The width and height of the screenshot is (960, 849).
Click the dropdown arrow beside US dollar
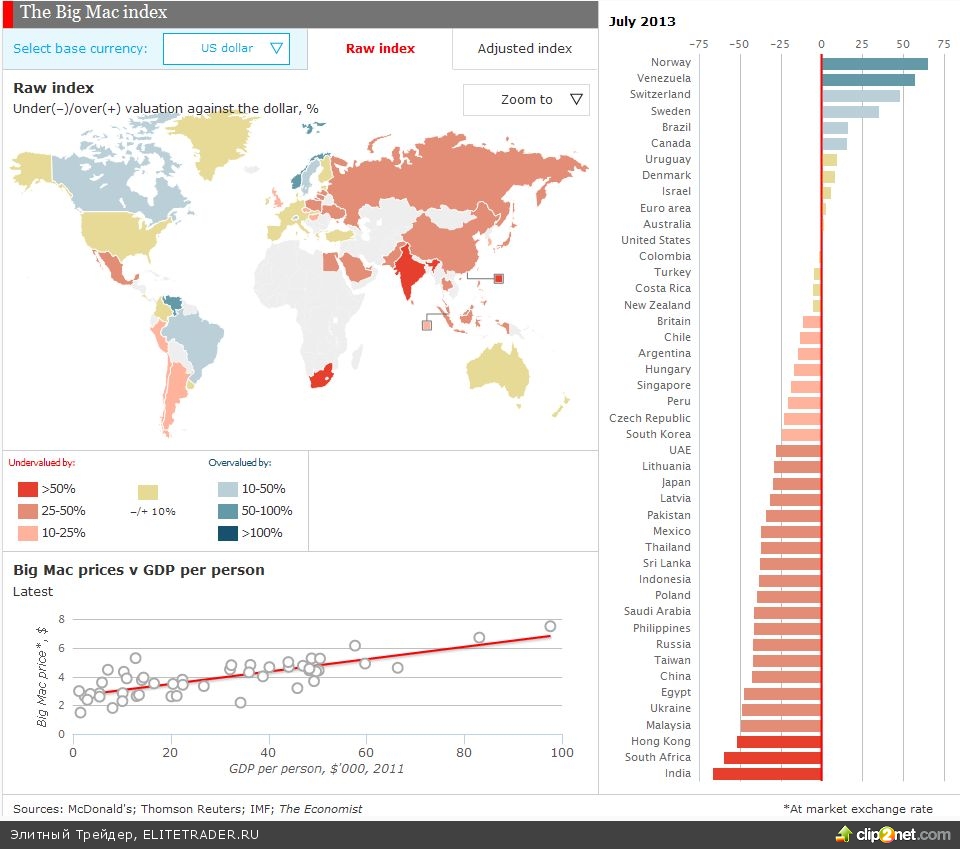[277, 48]
